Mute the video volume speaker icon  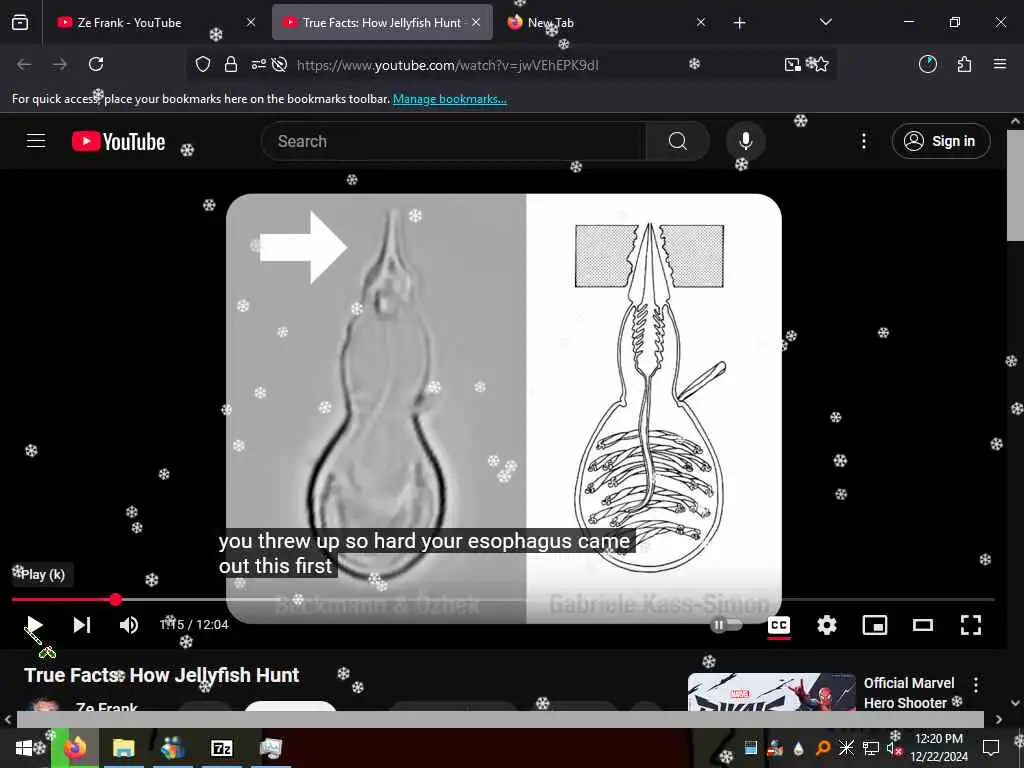pos(129,625)
